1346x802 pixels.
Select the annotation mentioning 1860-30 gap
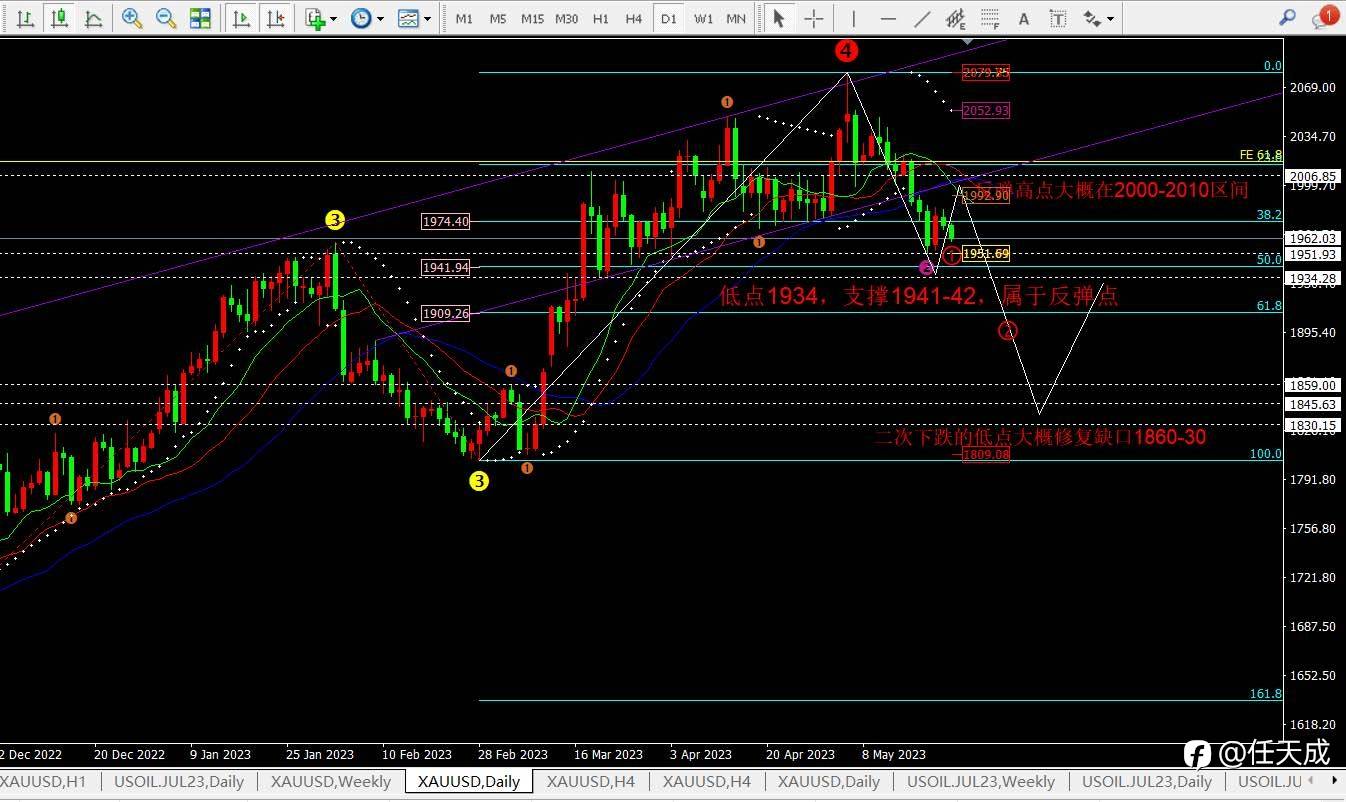(x=1040, y=437)
